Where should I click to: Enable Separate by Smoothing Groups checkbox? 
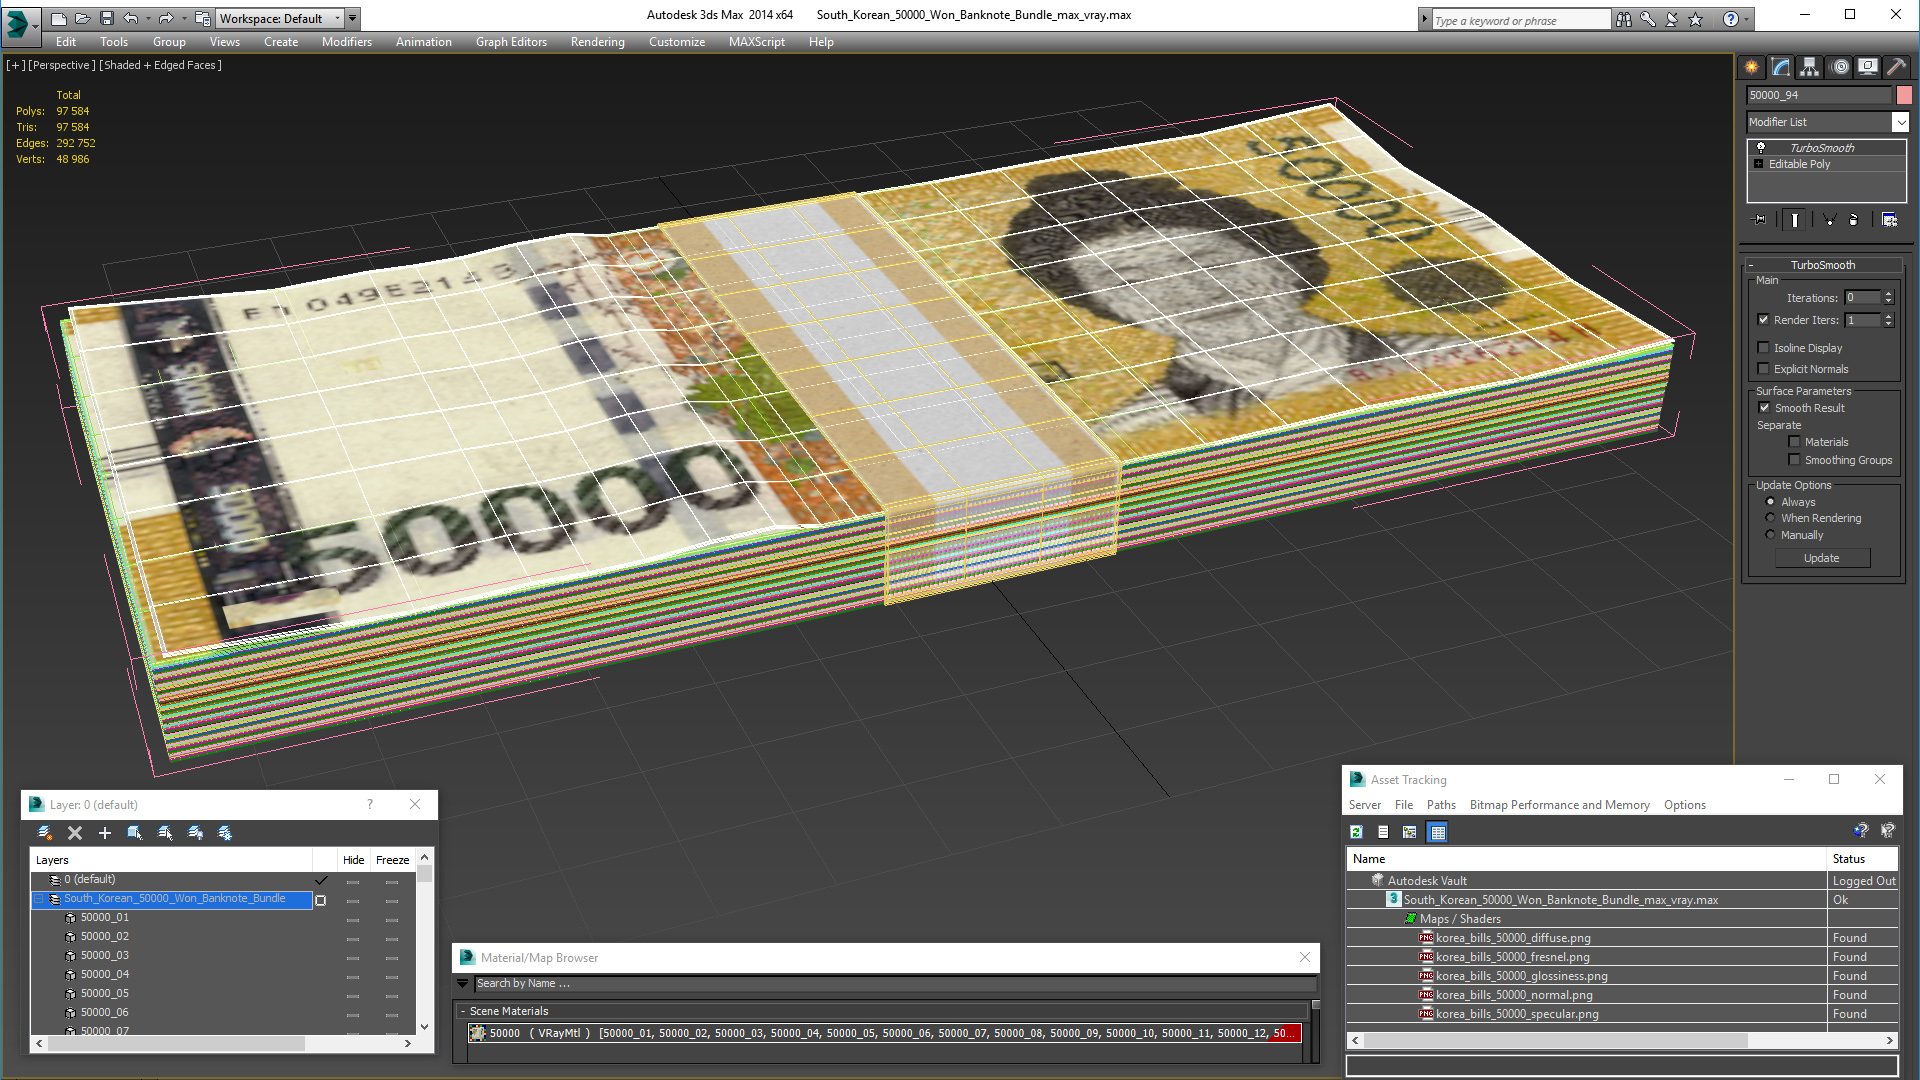[1794, 460]
